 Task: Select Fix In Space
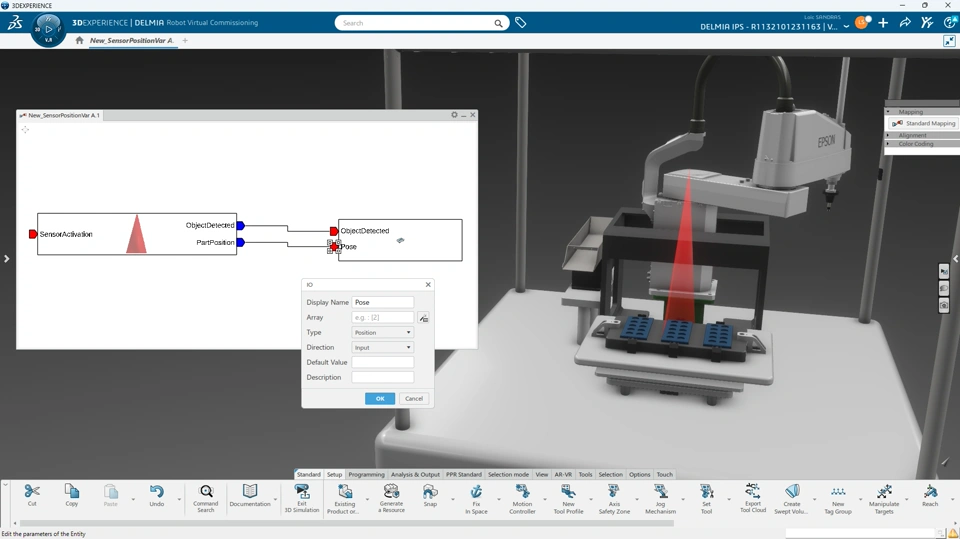[476, 499]
